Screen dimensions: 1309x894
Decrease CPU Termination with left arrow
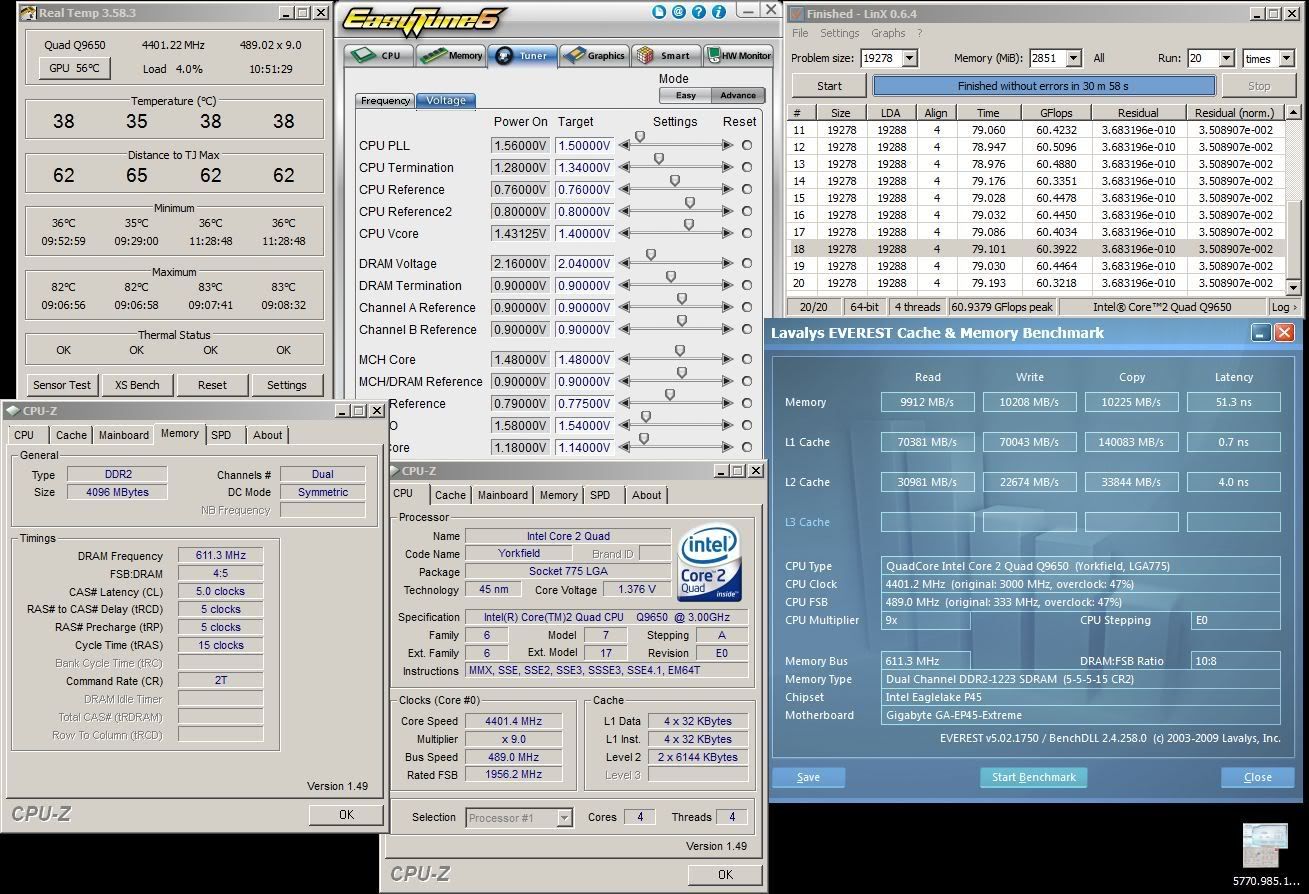click(625, 168)
